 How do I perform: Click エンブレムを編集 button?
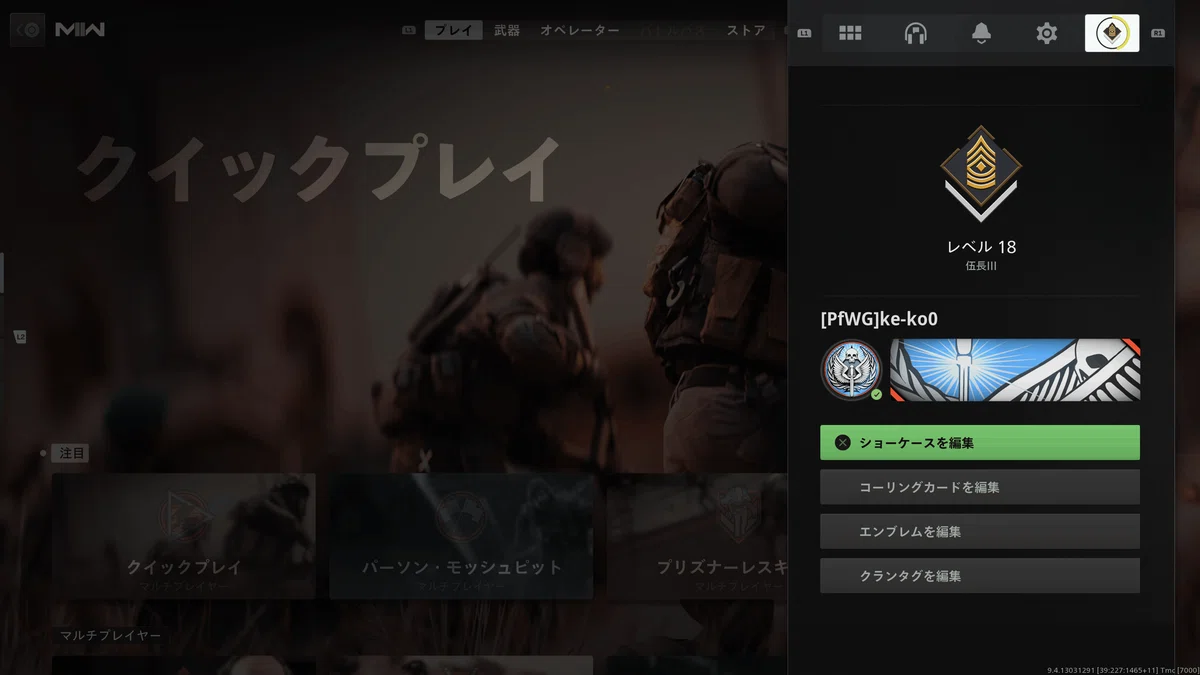980,531
